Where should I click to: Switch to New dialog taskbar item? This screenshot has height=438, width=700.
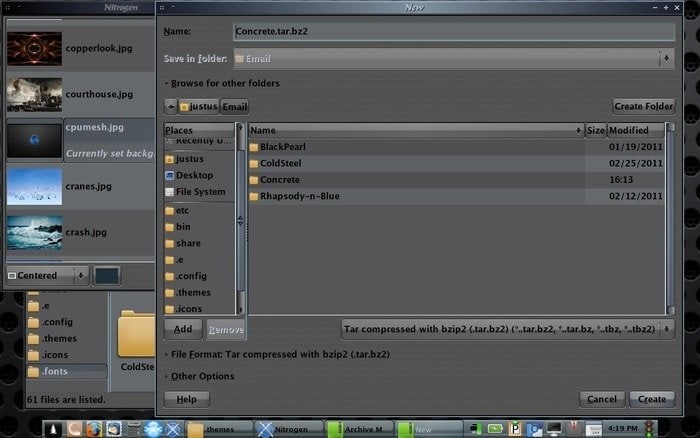429,429
